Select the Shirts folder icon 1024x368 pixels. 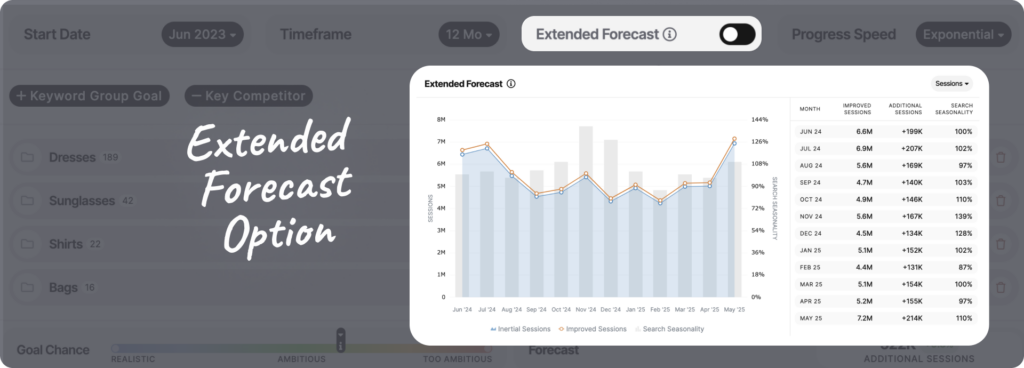point(27,244)
